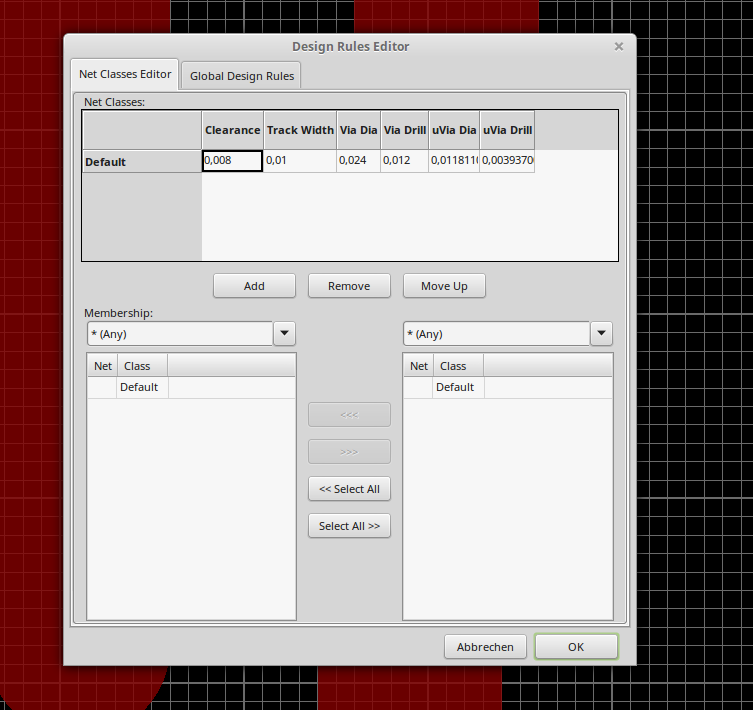The height and width of the screenshot is (710, 753).
Task: Select the uVia Dia value cell
Action: [454, 161]
